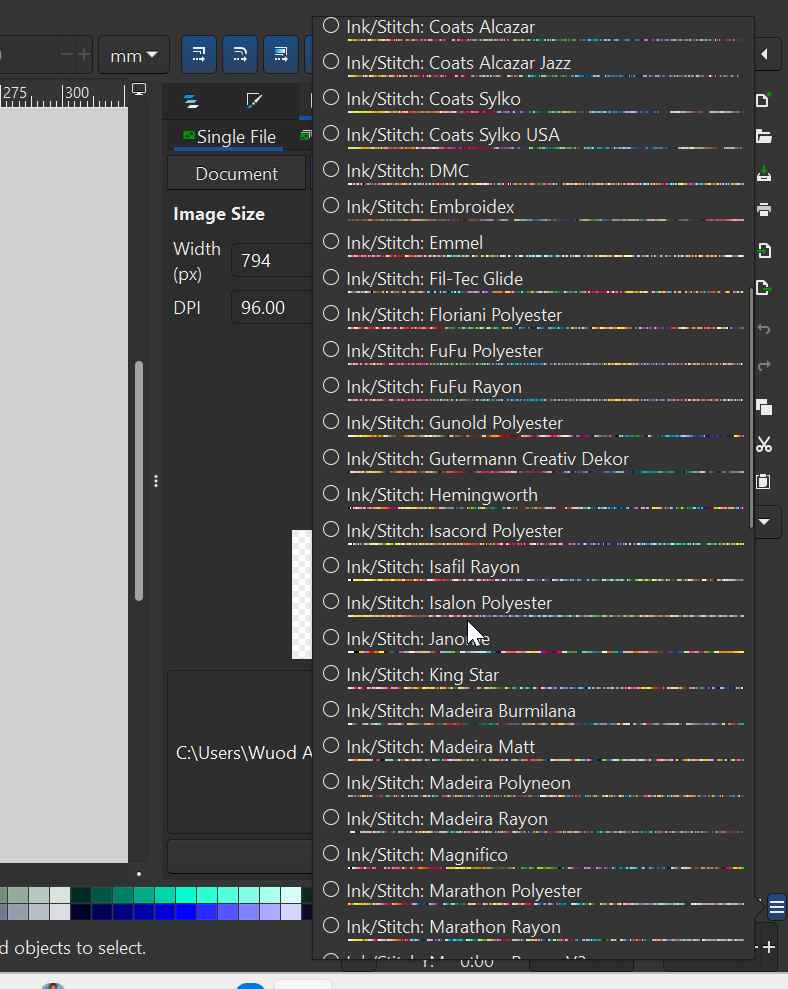The height and width of the screenshot is (989, 788).
Task: Pick the darkest green palette swatch
Action: click(80, 895)
